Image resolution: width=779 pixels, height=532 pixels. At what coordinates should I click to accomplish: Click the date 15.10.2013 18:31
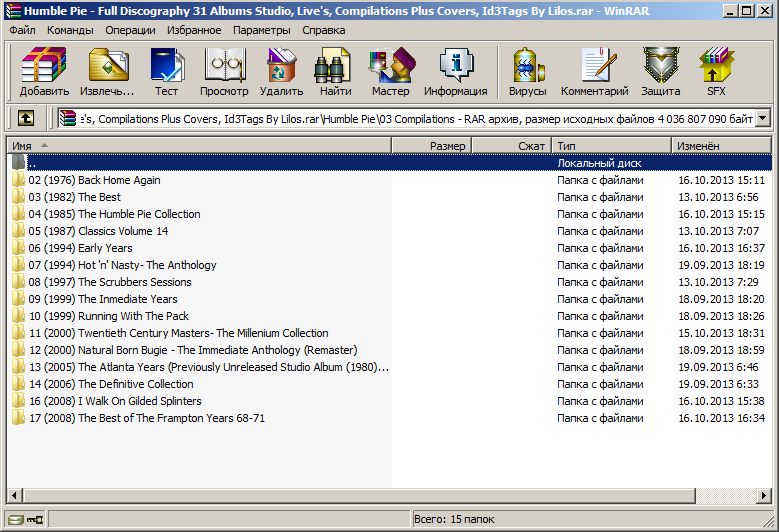(x=721, y=333)
